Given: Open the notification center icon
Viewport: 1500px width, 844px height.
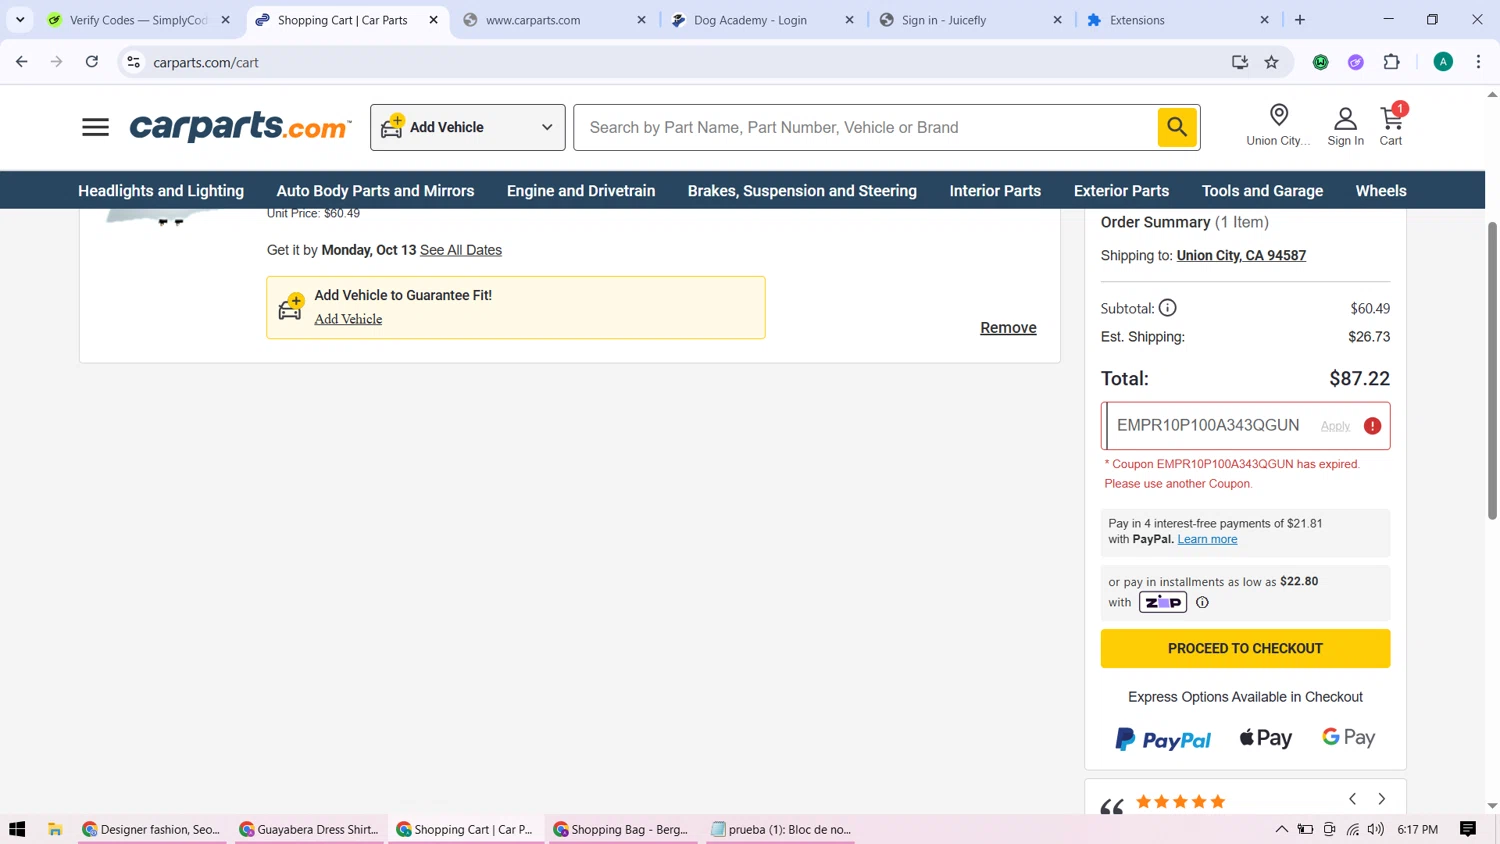Looking at the screenshot, I should tap(1468, 829).
